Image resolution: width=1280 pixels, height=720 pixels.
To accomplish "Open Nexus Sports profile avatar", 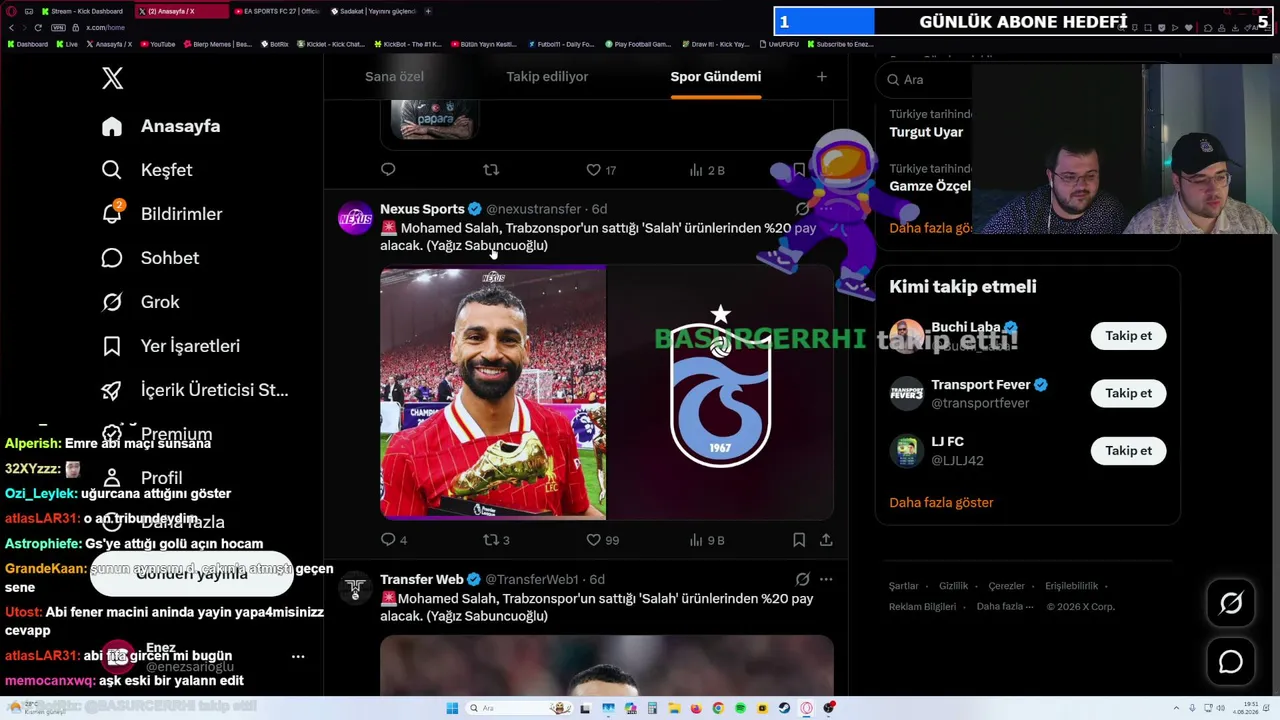I will 355,218.
